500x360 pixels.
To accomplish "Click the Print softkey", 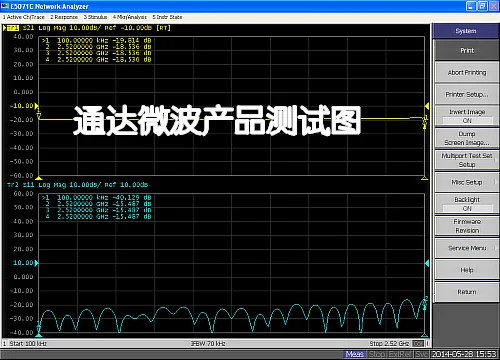I will 467,50.
